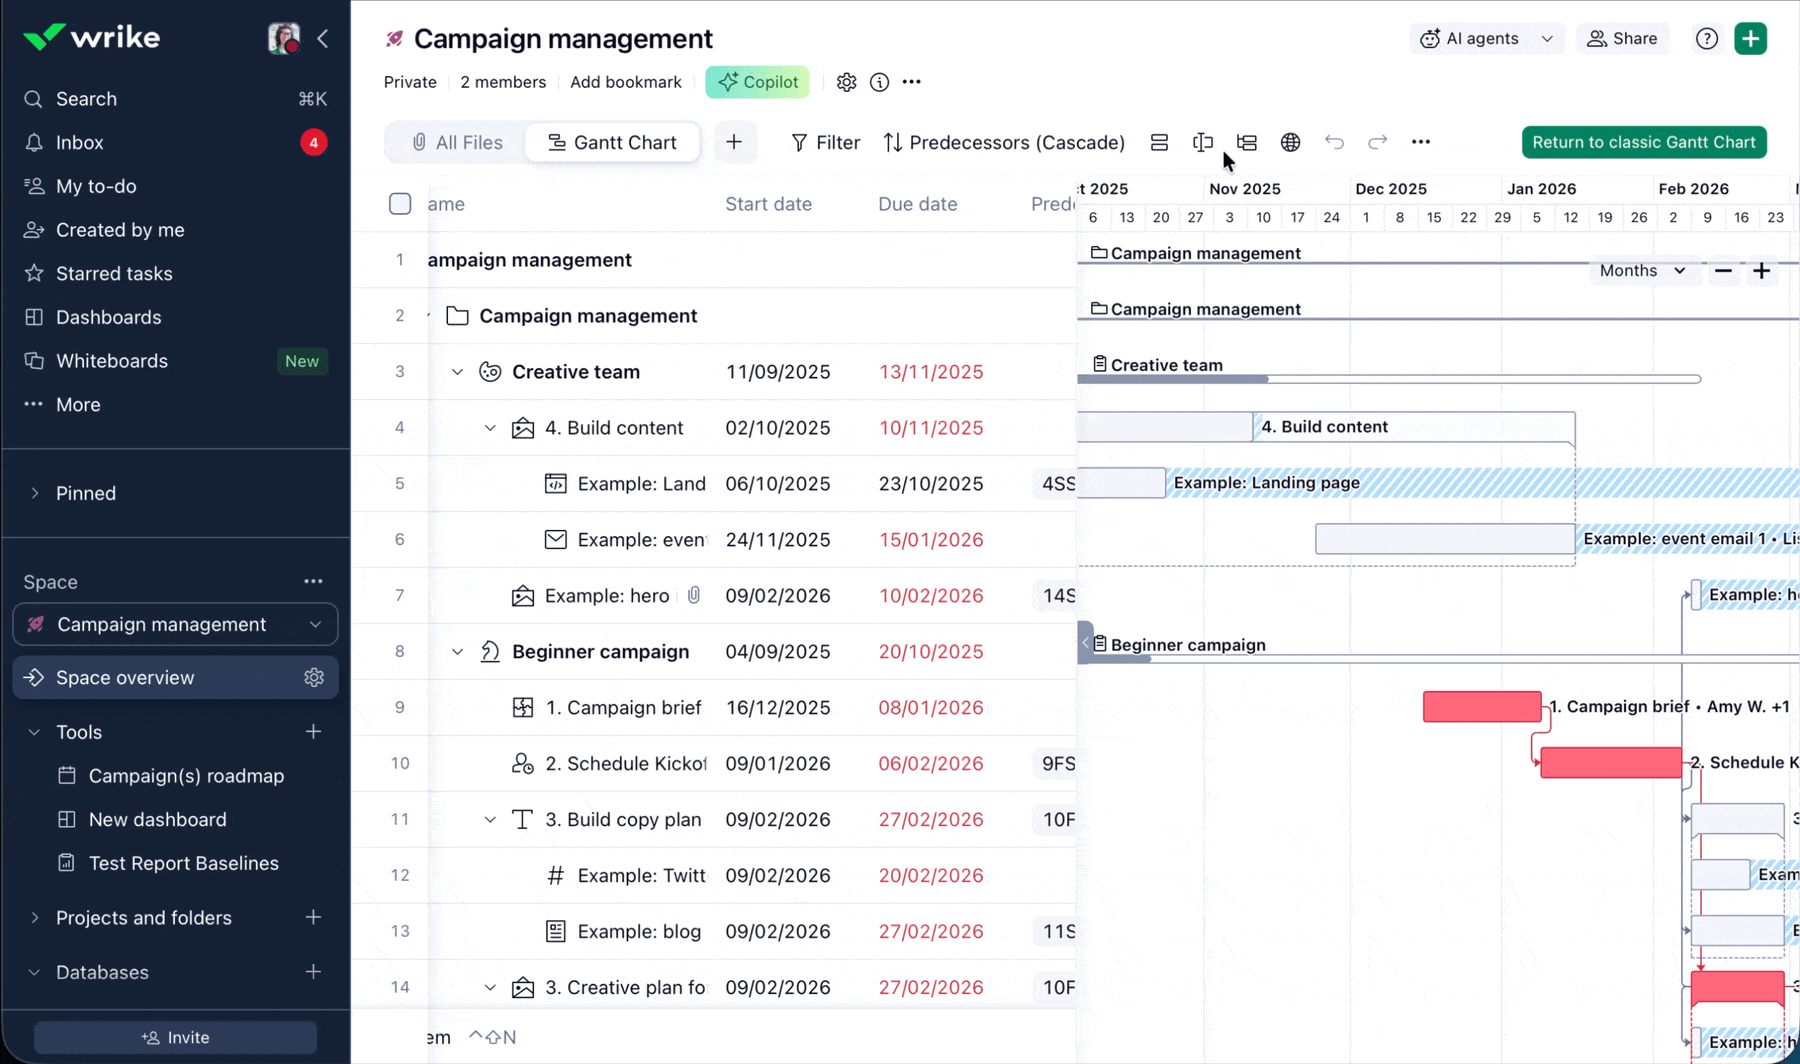Open the Months timescale dropdown

coord(1643,271)
